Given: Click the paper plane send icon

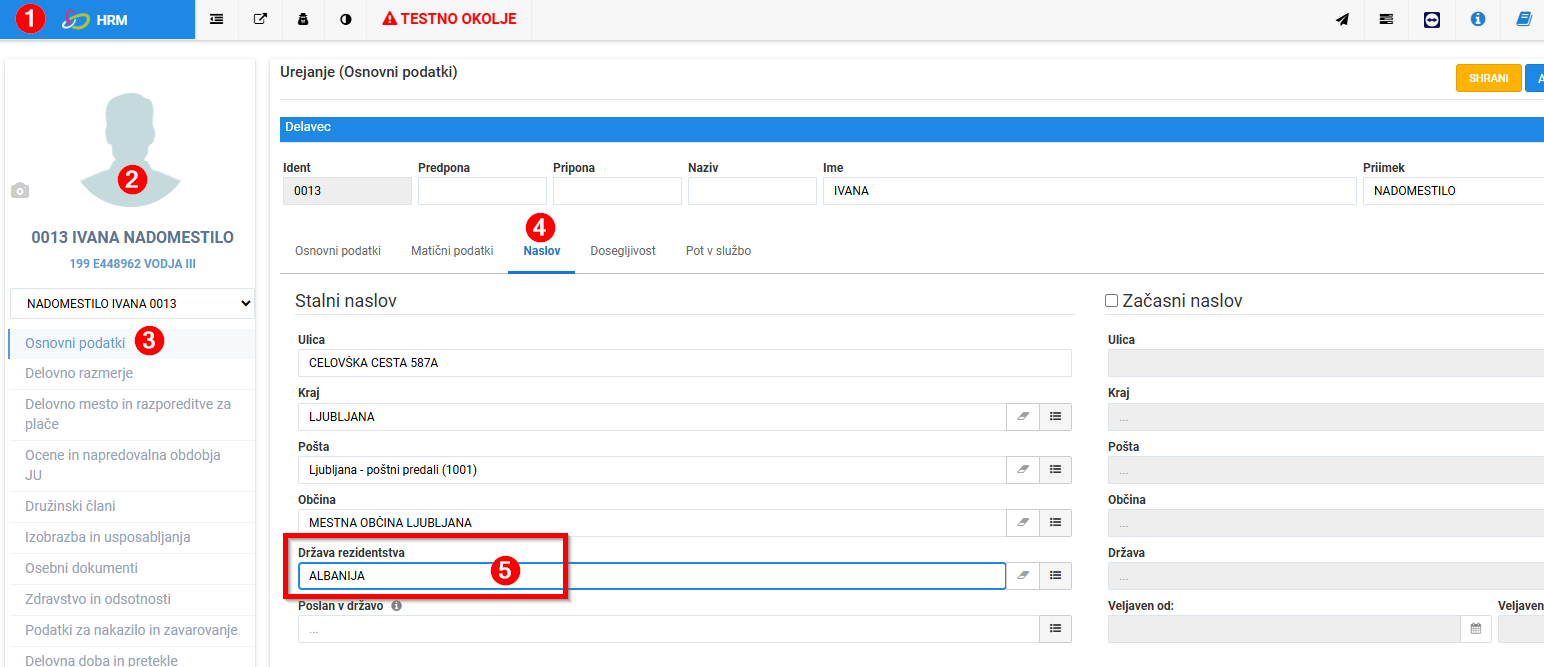Looking at the screenshot, I should pos(1342,19).
